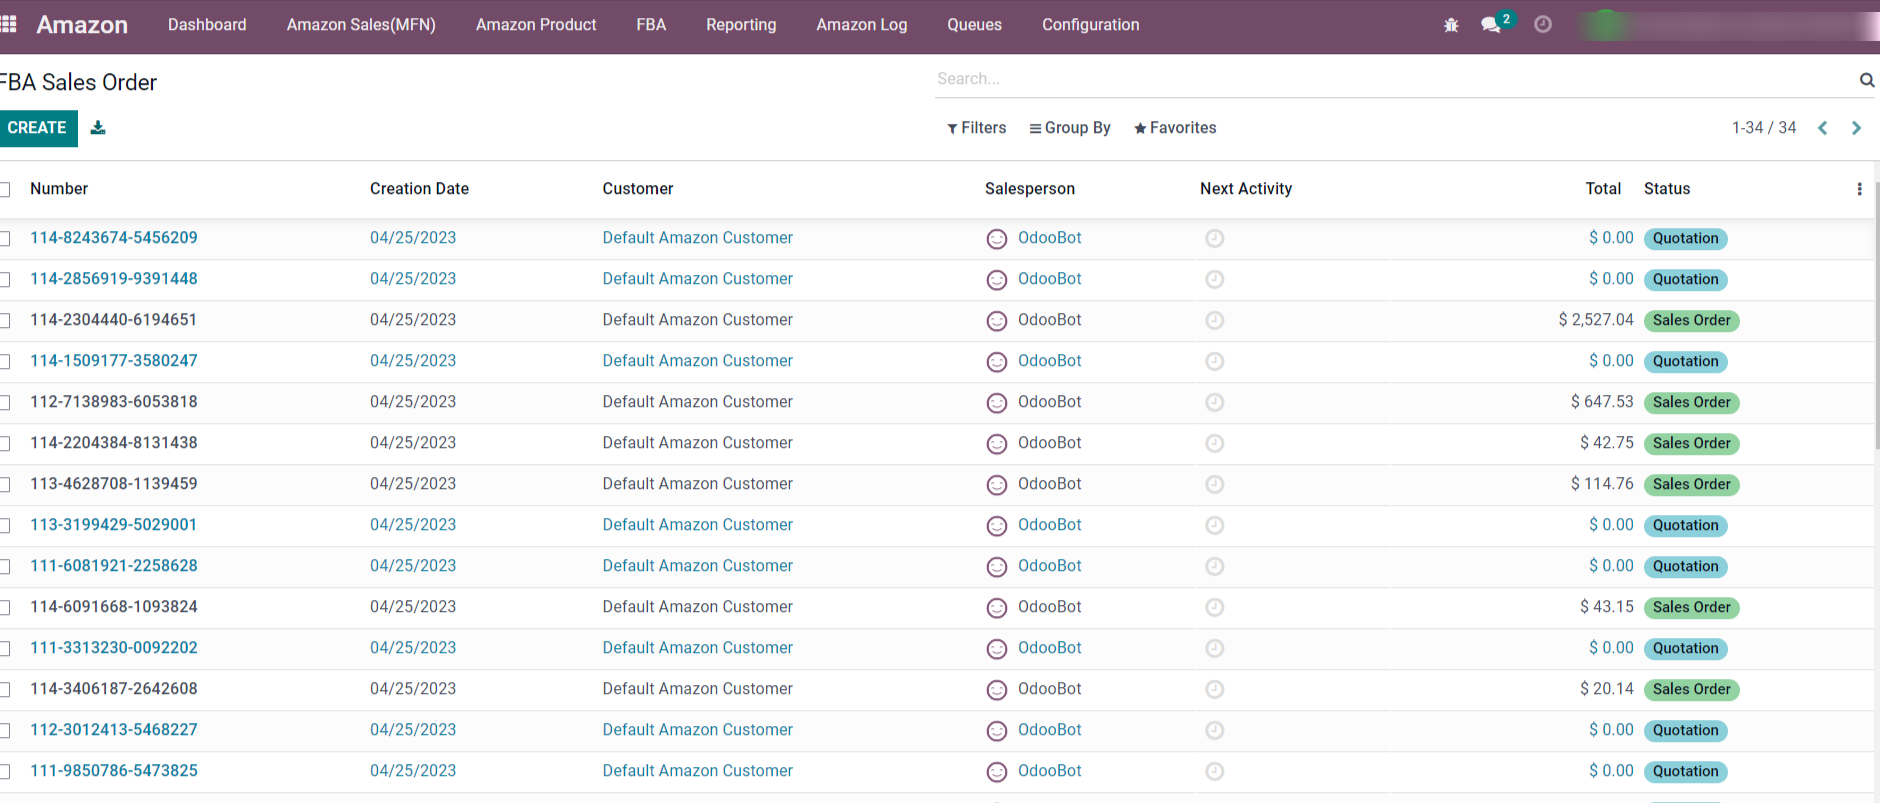Check the box for order 114-2304440-6194651
1880x803 pixels.
(4, 320)
